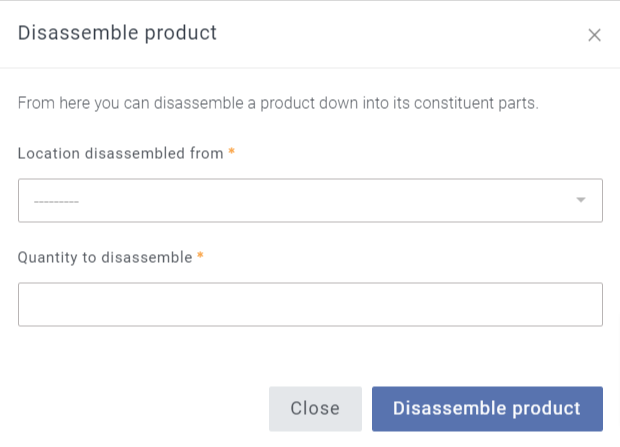Close the dialog with the X icon
Image resolution: width=620 pixels, height=447 pixels.
click(594, 35)
